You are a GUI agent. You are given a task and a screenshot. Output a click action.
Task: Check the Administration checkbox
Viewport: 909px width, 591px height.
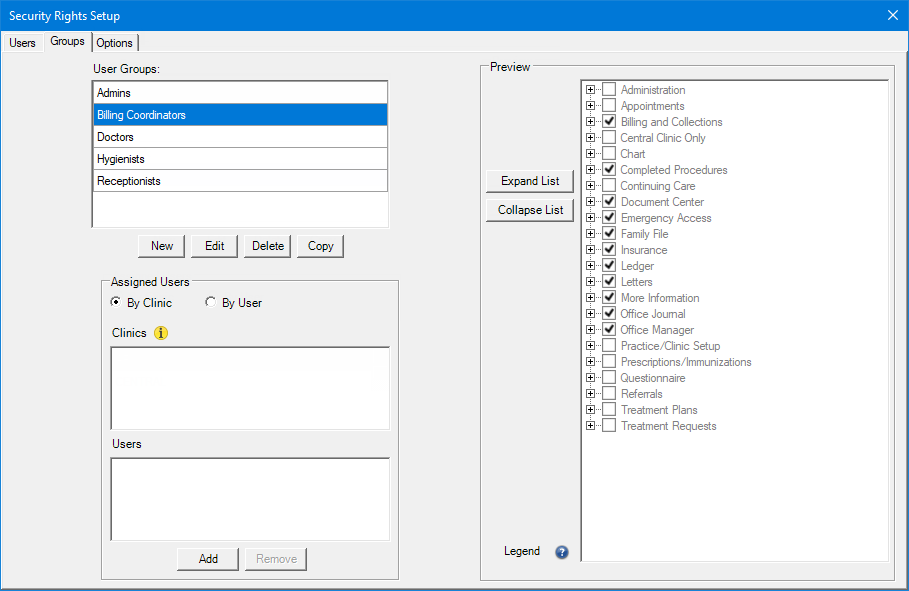609,90
